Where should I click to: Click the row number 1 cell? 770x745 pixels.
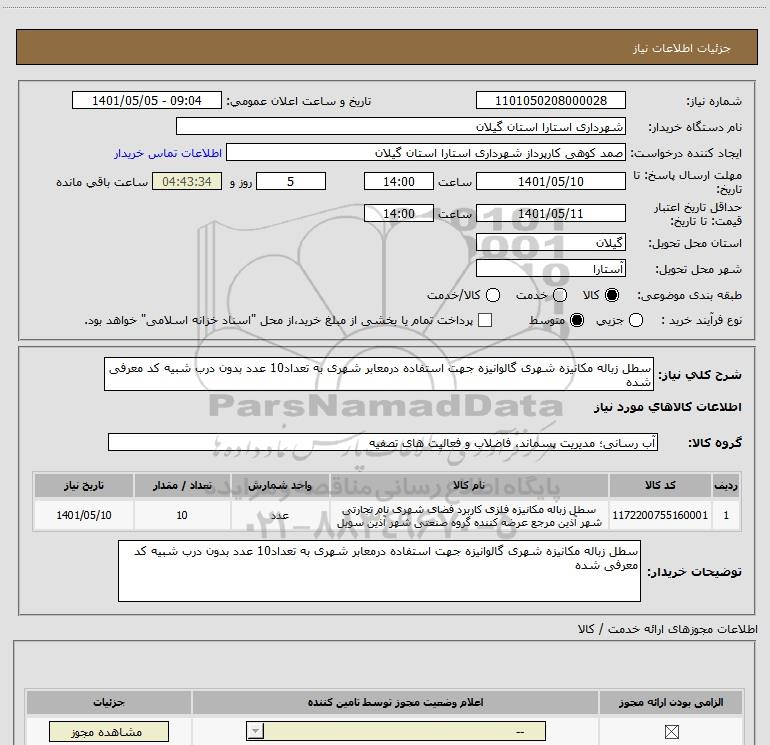726,515
